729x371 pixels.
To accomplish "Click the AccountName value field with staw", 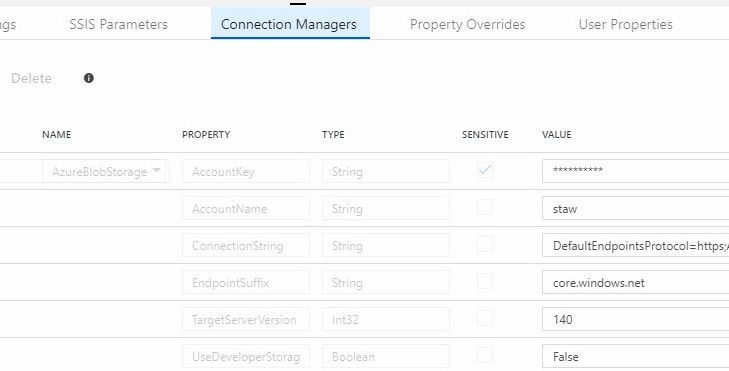I will [x=636, y=208].
